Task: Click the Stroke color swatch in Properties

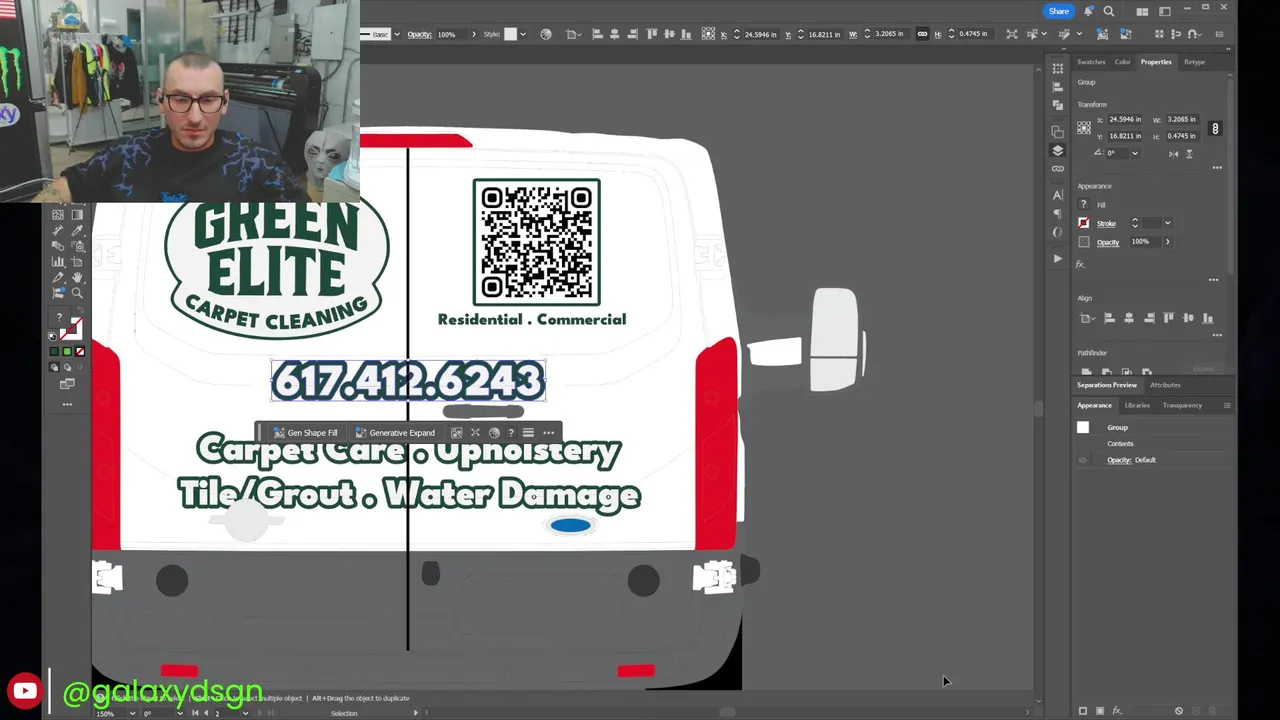Action: pos(1083,223)
